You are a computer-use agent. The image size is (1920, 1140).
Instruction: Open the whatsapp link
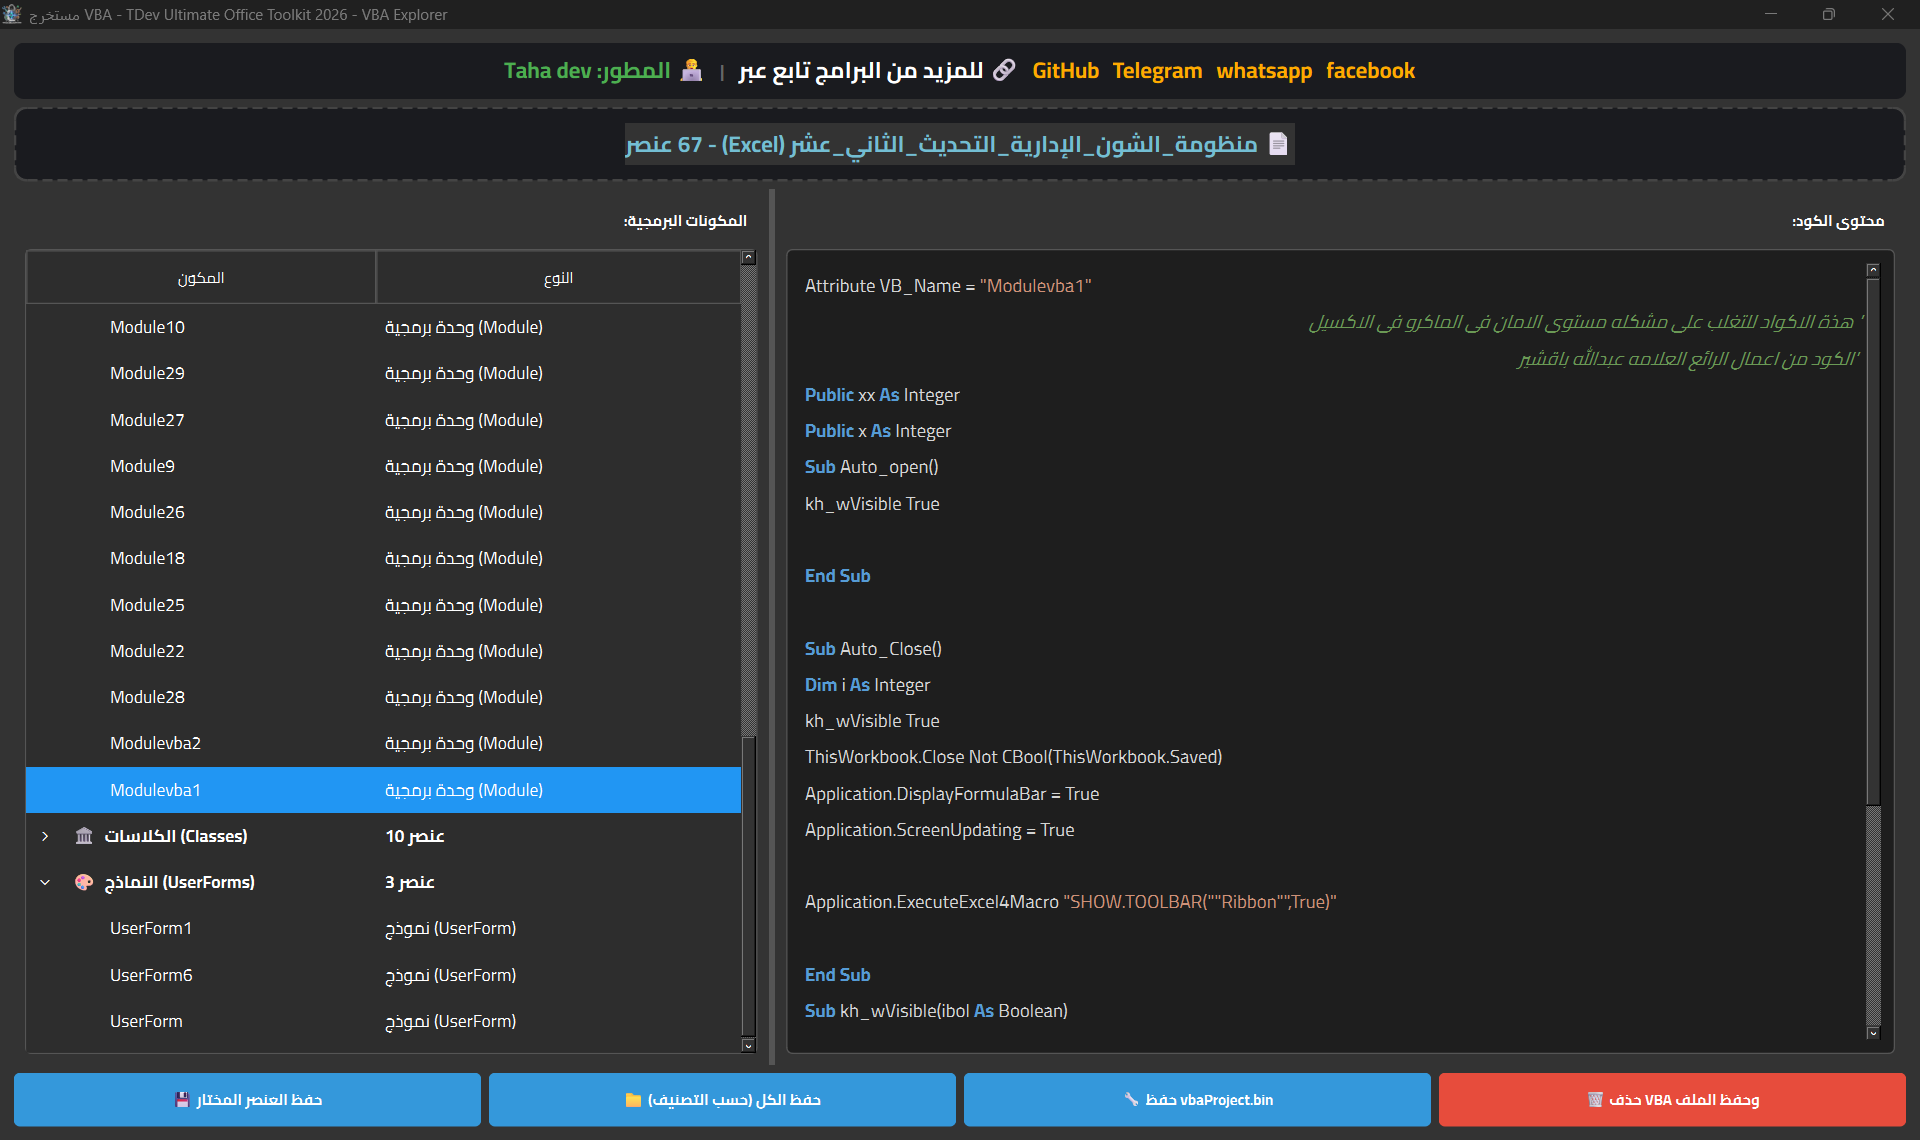coord(1264,71)
